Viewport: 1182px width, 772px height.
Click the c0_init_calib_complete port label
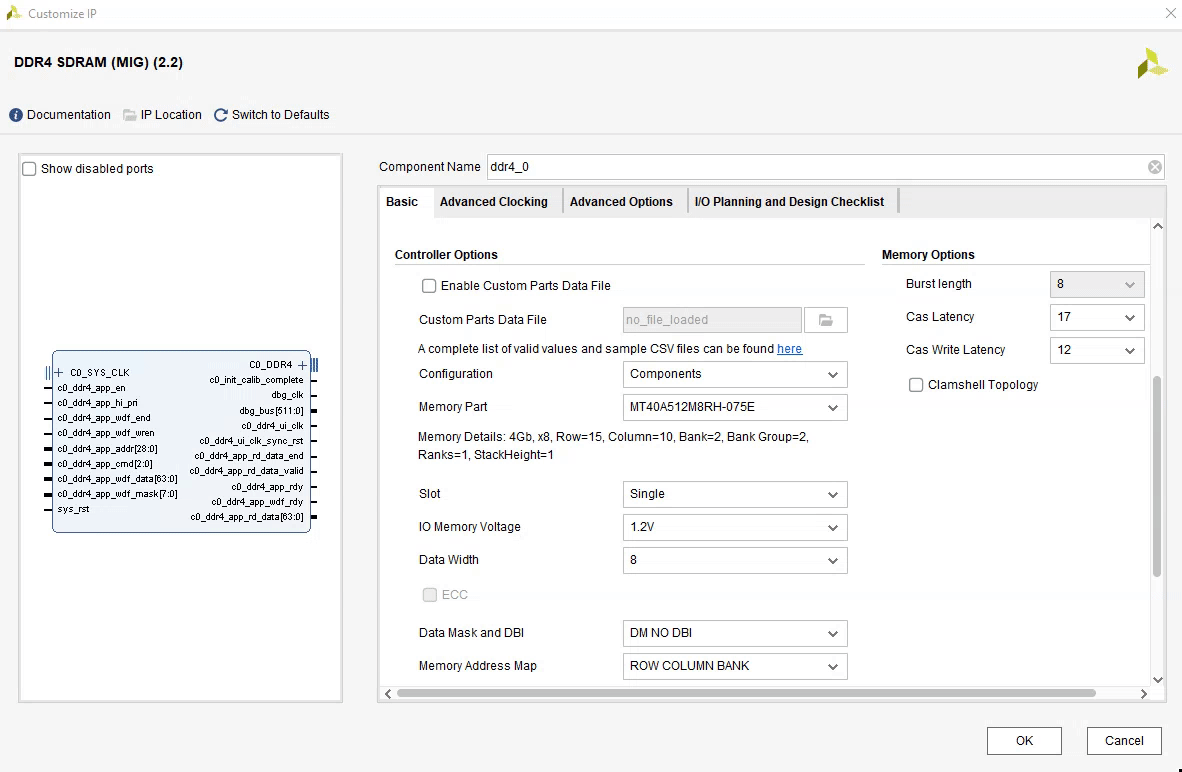click(256, 380)
